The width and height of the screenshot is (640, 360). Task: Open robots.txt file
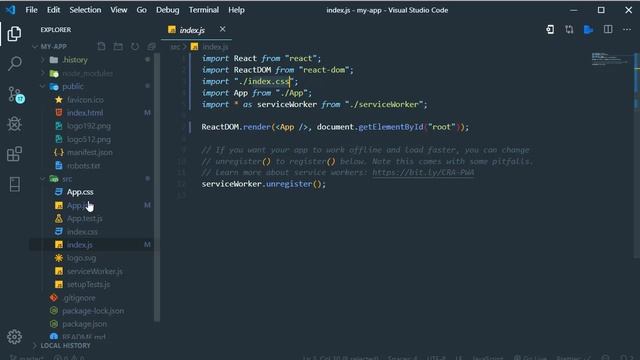click(x=84, y=166)
